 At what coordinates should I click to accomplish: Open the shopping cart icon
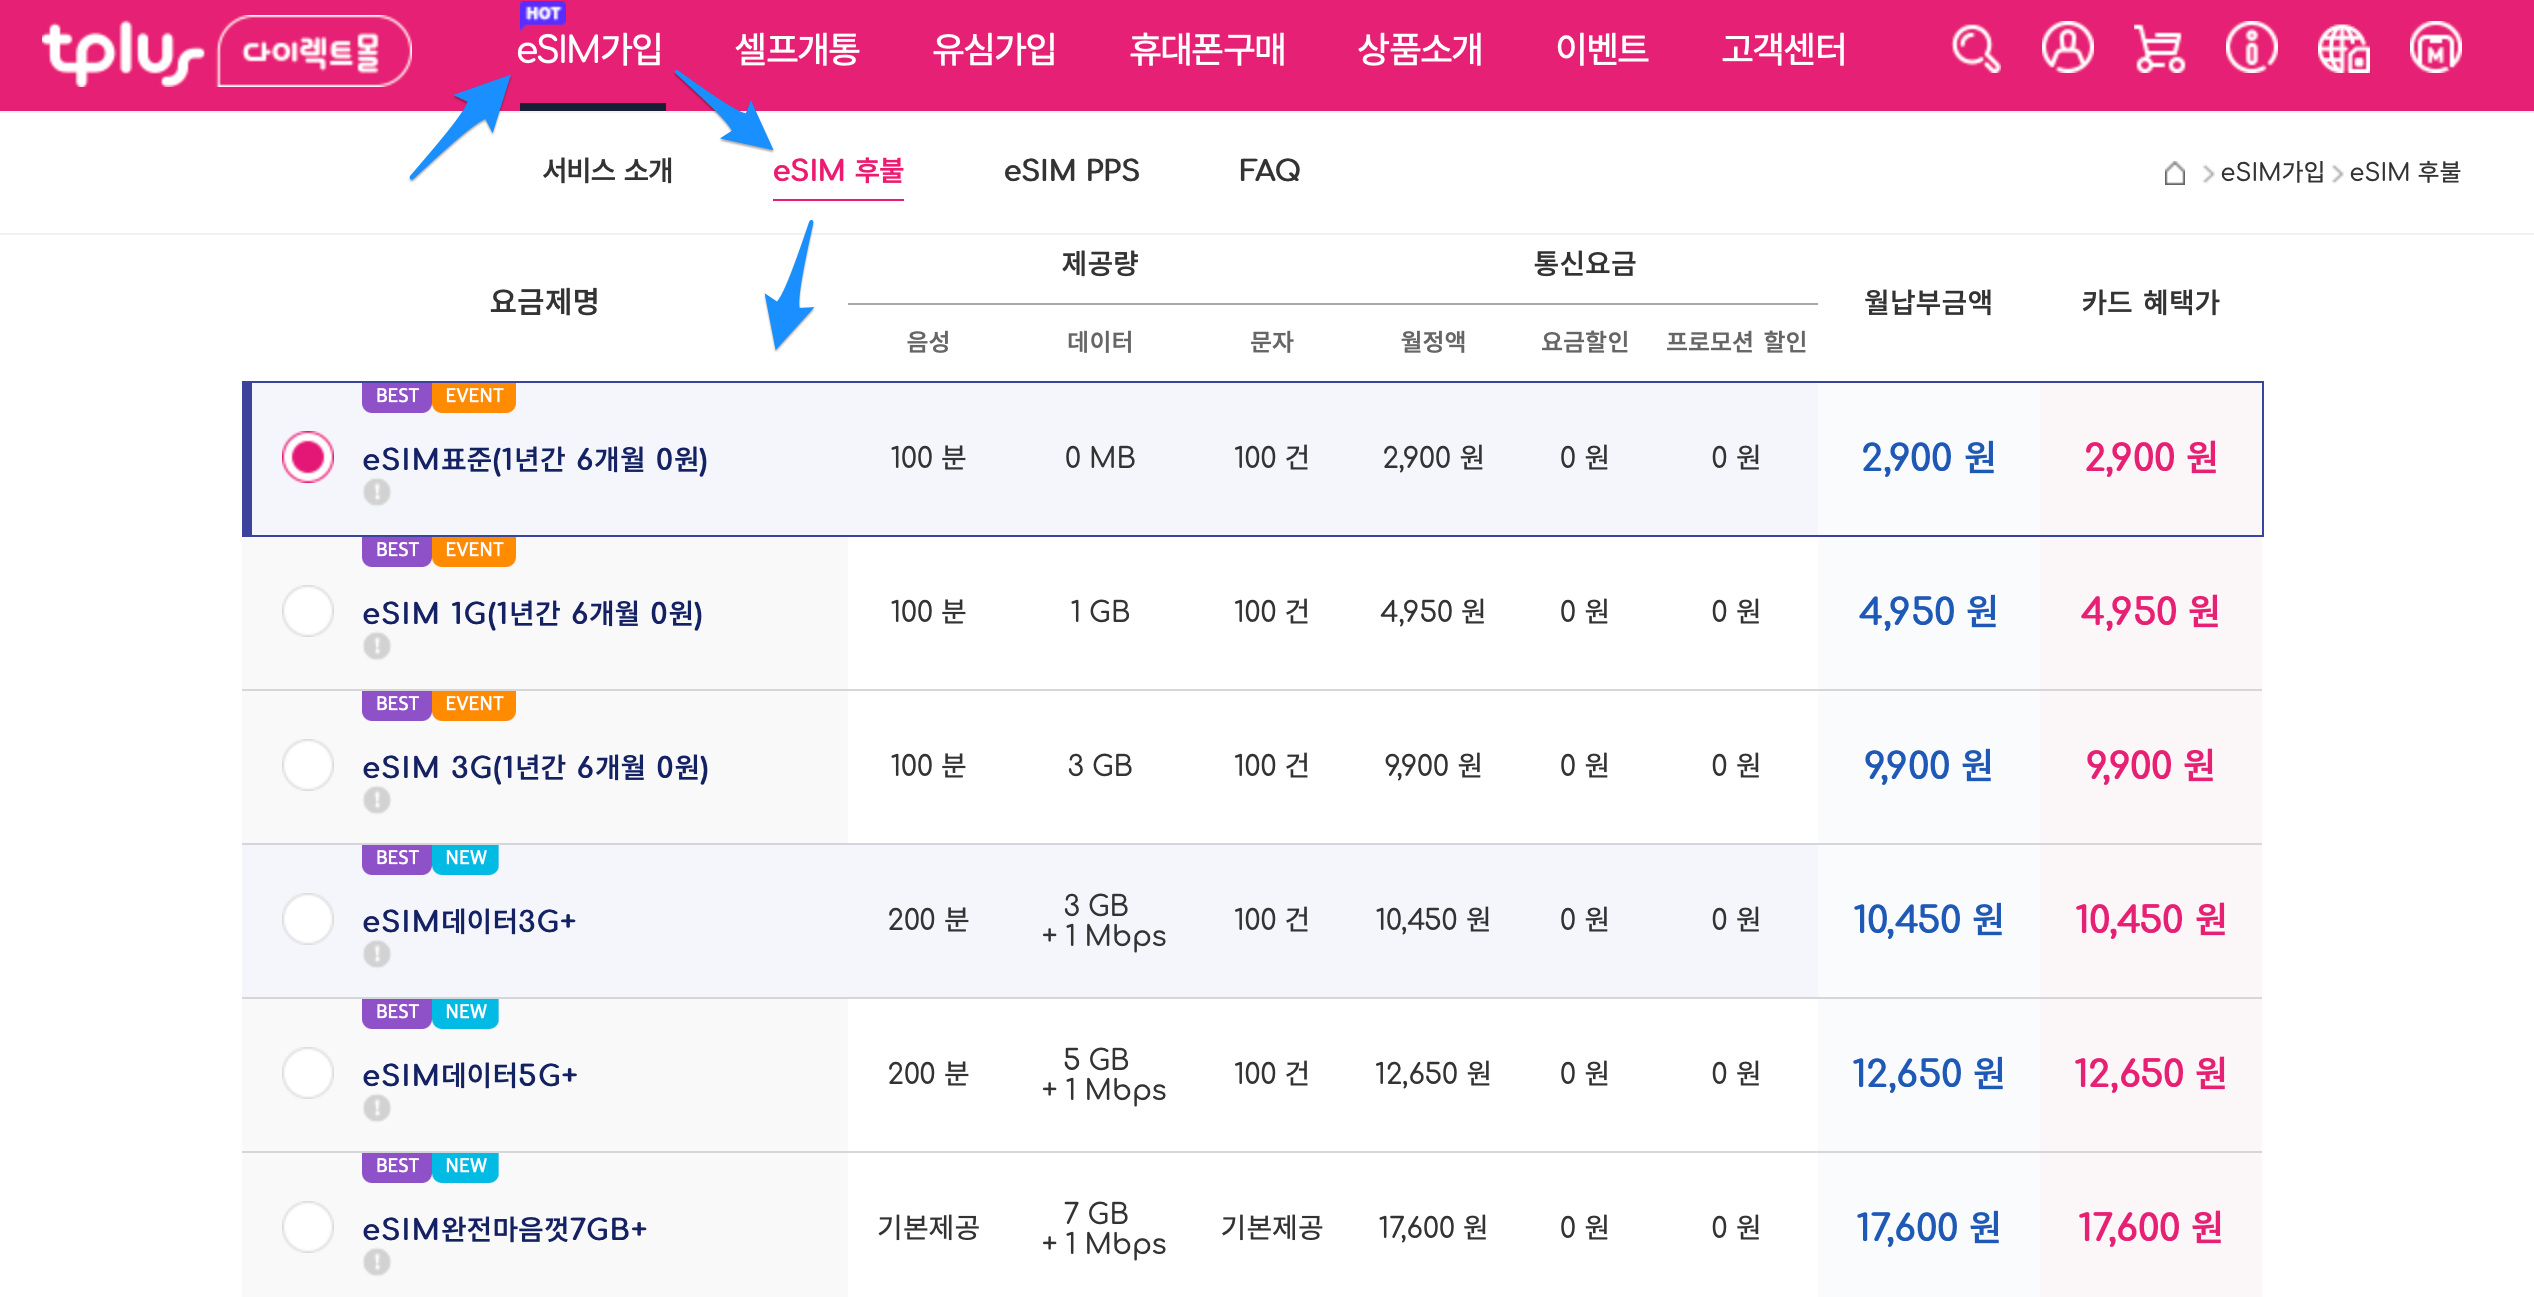(x=2159, y=49)
